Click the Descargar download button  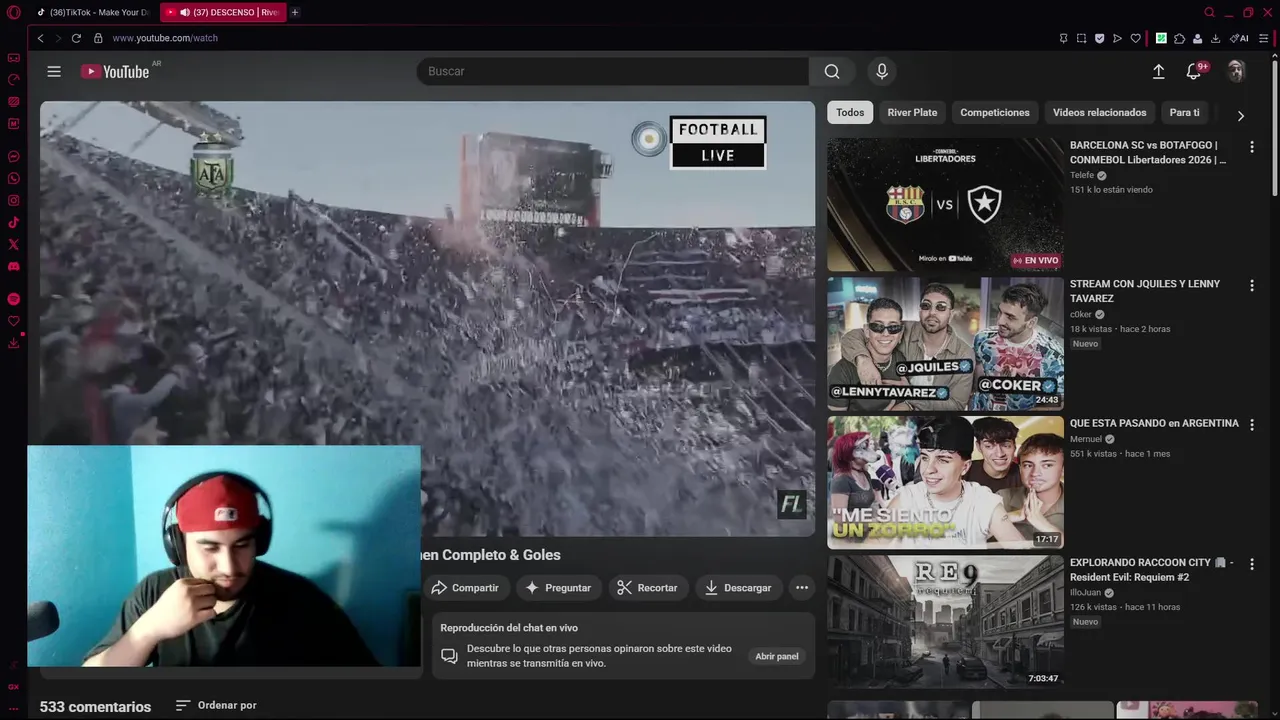(738, 588)
